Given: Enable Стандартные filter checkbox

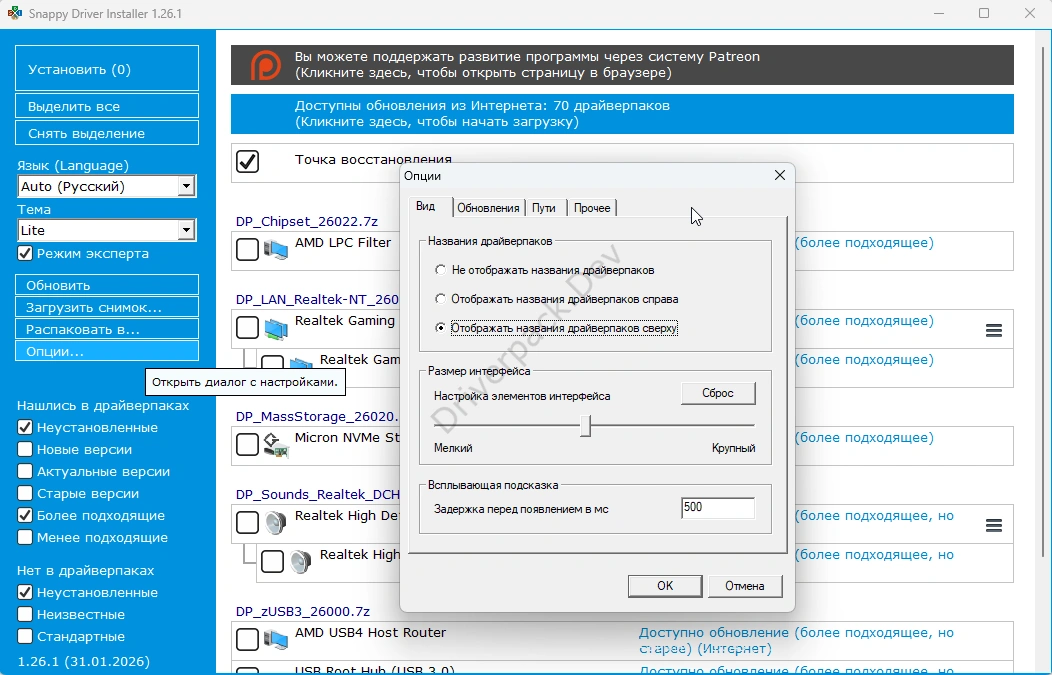Looking at the screenshot, I should pyautogui.click(x=25, y=636).
